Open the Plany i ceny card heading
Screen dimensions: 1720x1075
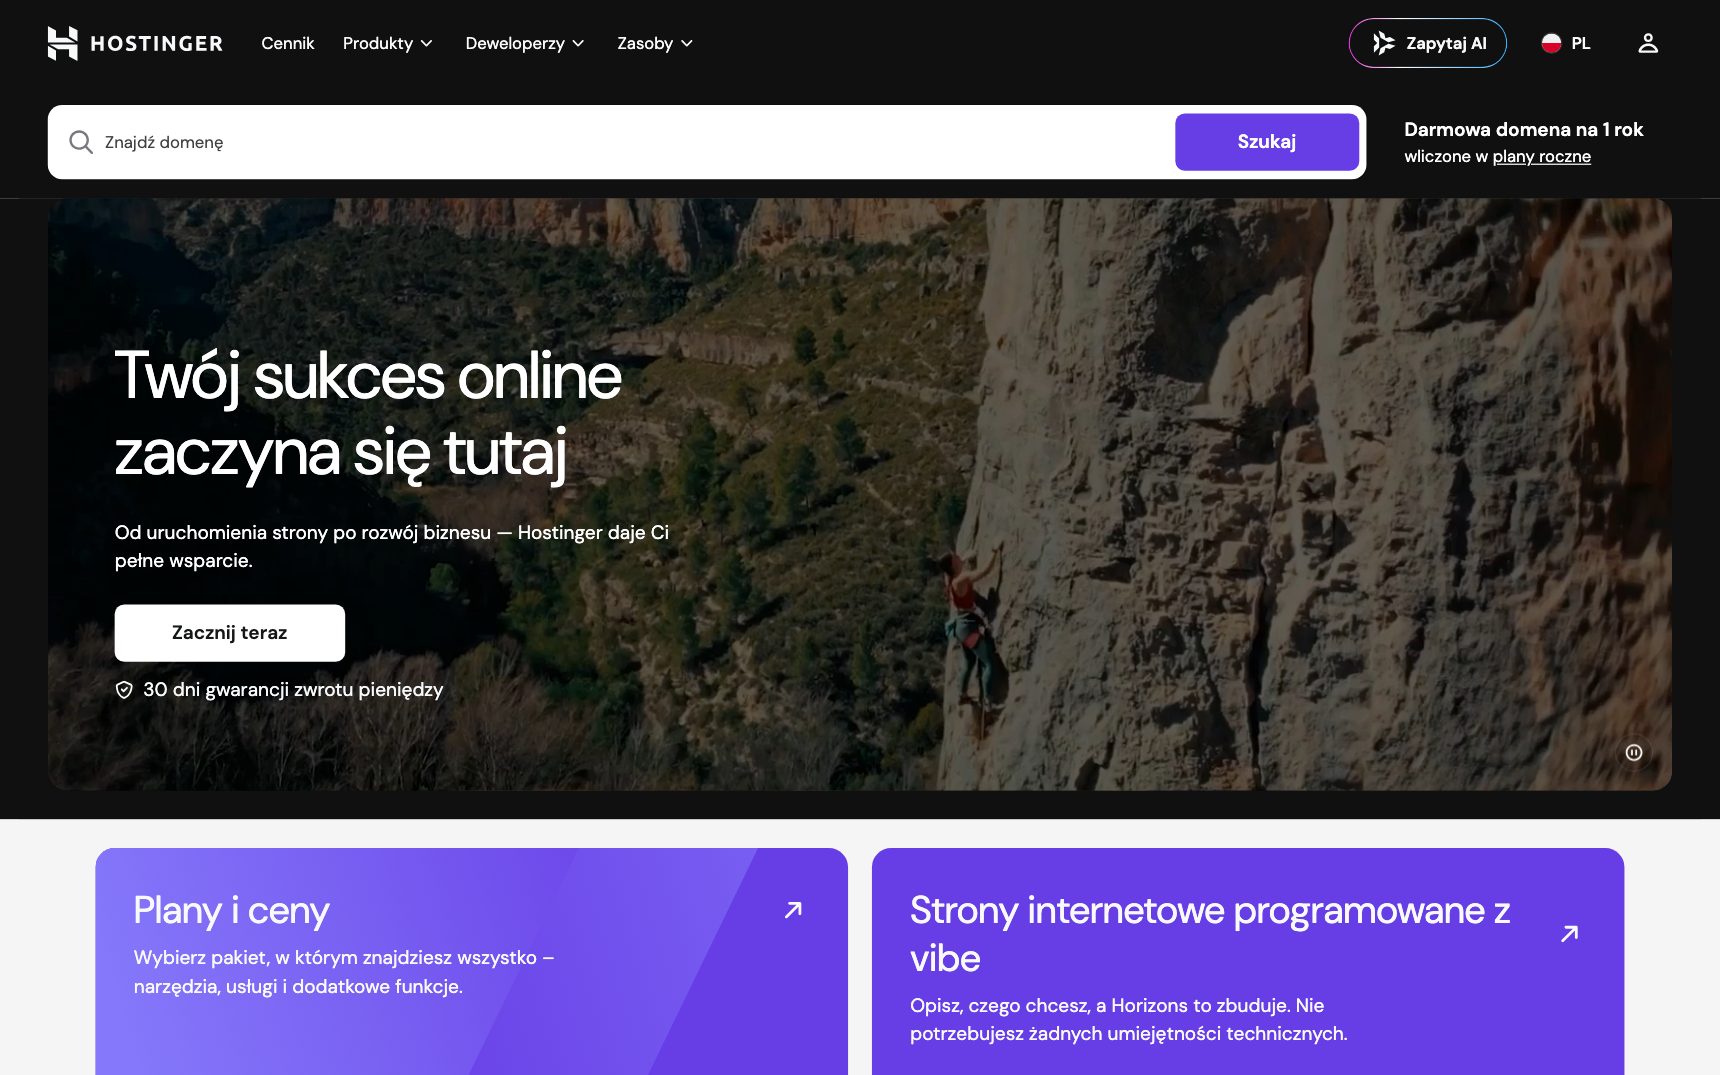pos(232,911)
